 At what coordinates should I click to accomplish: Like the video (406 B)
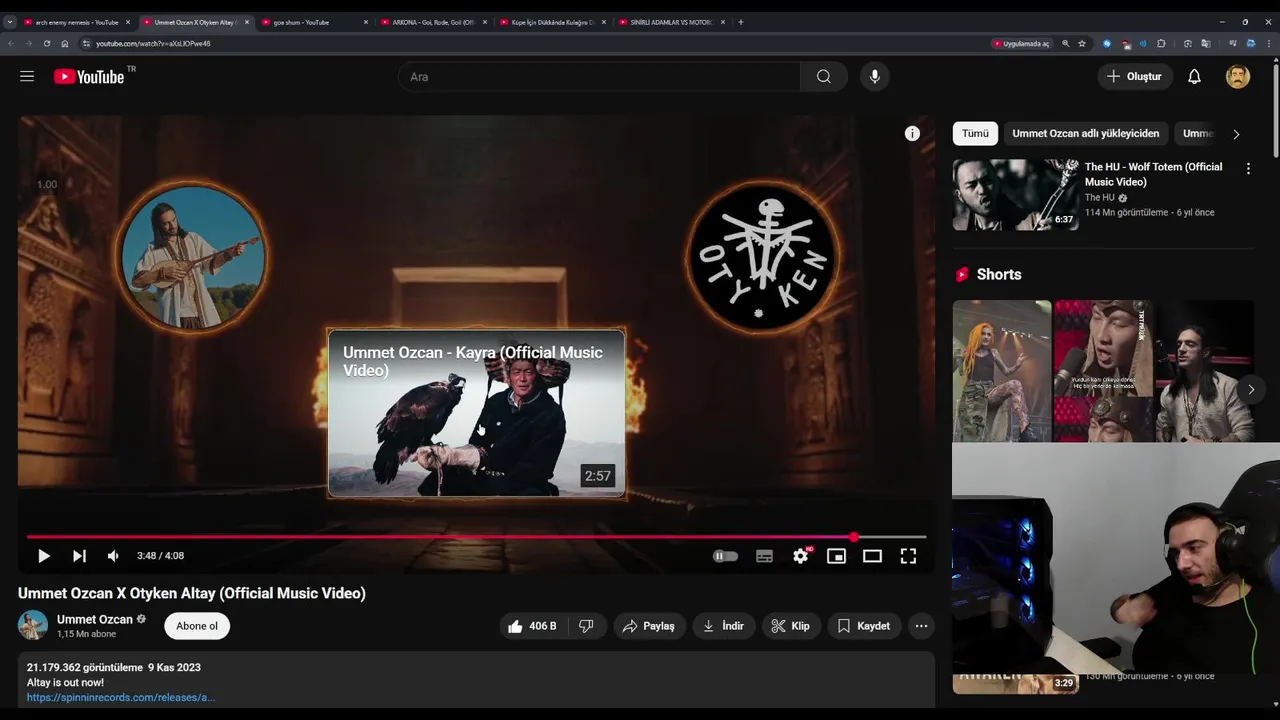point(532,626)
